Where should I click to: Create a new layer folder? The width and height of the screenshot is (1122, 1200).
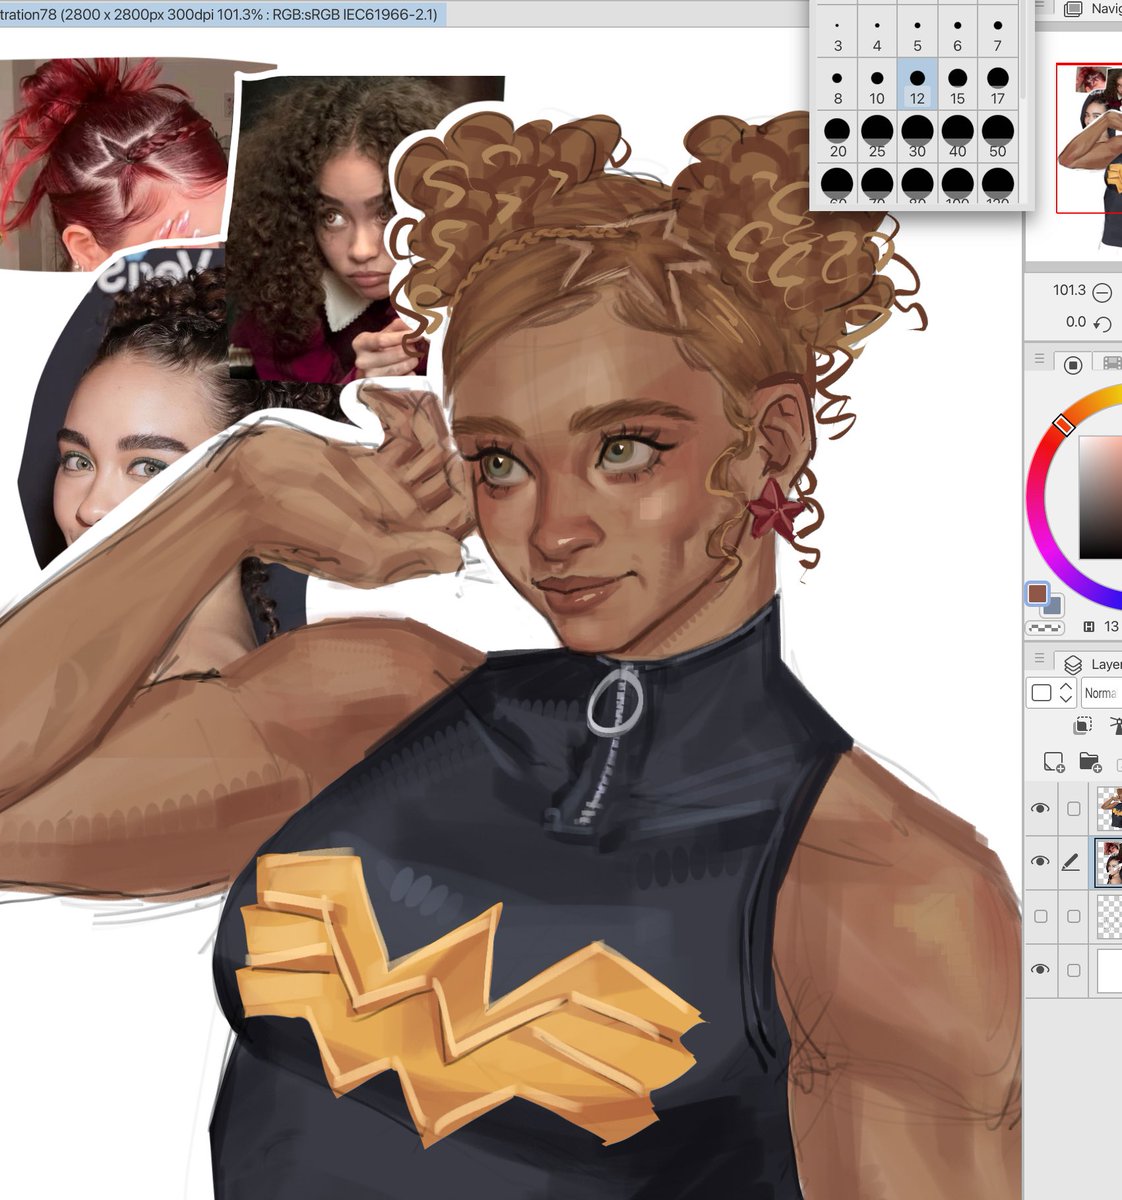pyautogui.click(x=1090, y=763)
